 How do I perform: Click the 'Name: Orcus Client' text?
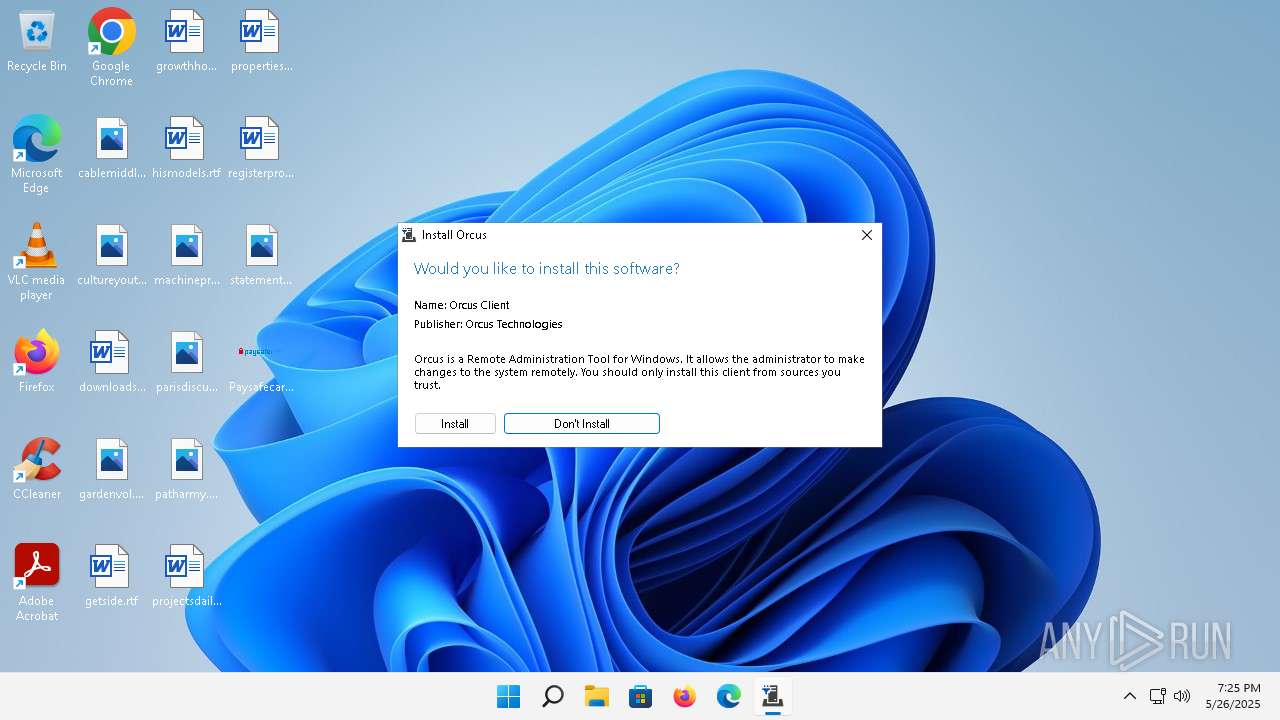coord(462,305)
